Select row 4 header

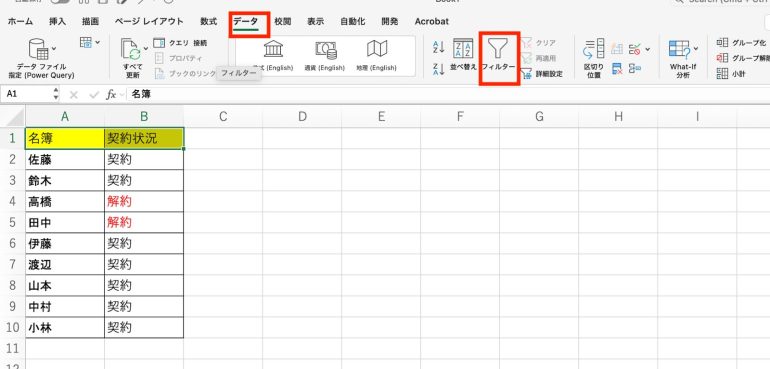pyautogui.click(x=13, y=201)
